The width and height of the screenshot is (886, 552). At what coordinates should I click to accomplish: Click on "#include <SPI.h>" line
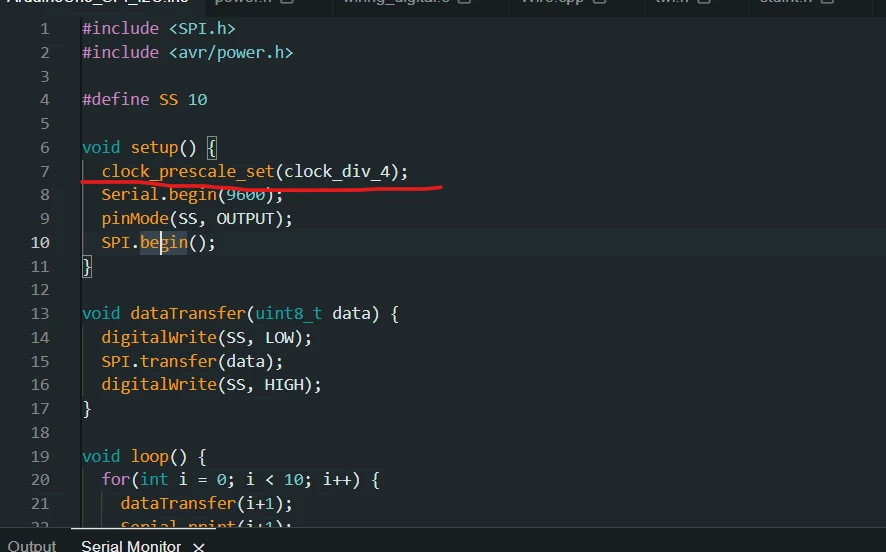159,28
